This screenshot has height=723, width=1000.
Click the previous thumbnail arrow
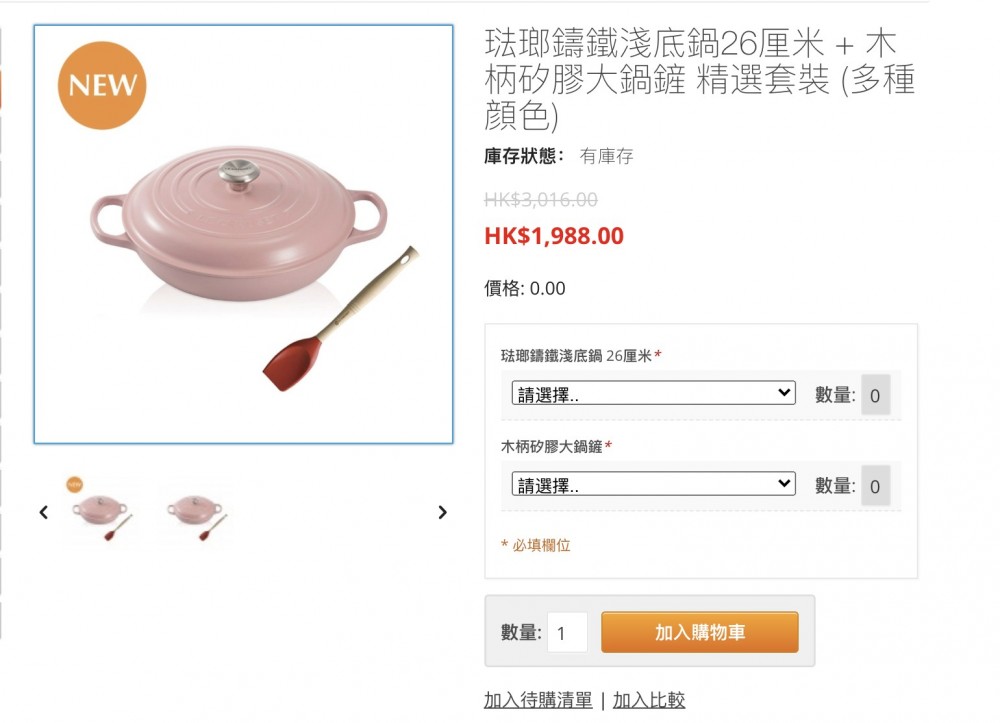(43, 512)
